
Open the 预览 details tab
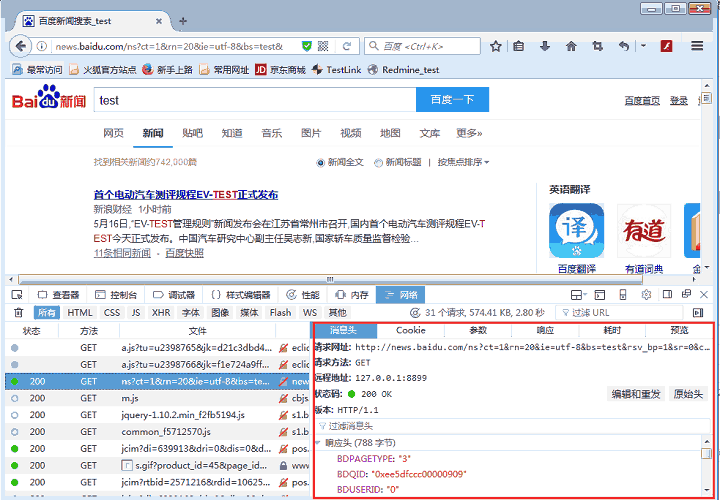pyautogui.click(x=679, y=330)
